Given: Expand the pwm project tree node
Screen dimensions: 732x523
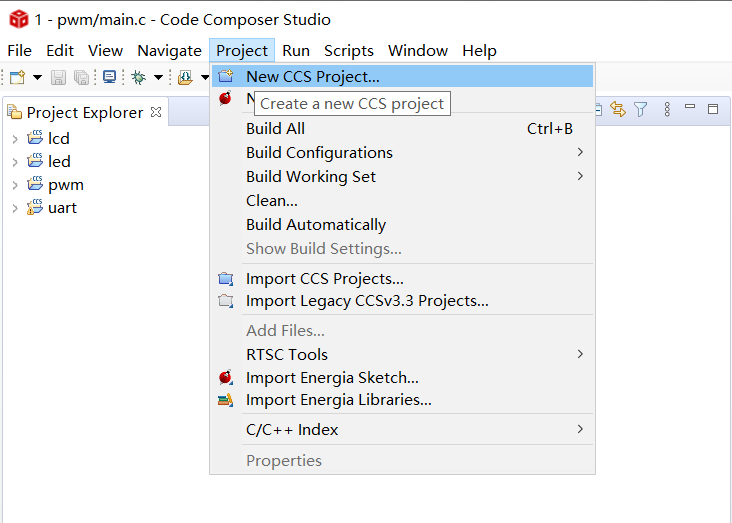Looking at the screenshot, I should [x=14, y=185].
